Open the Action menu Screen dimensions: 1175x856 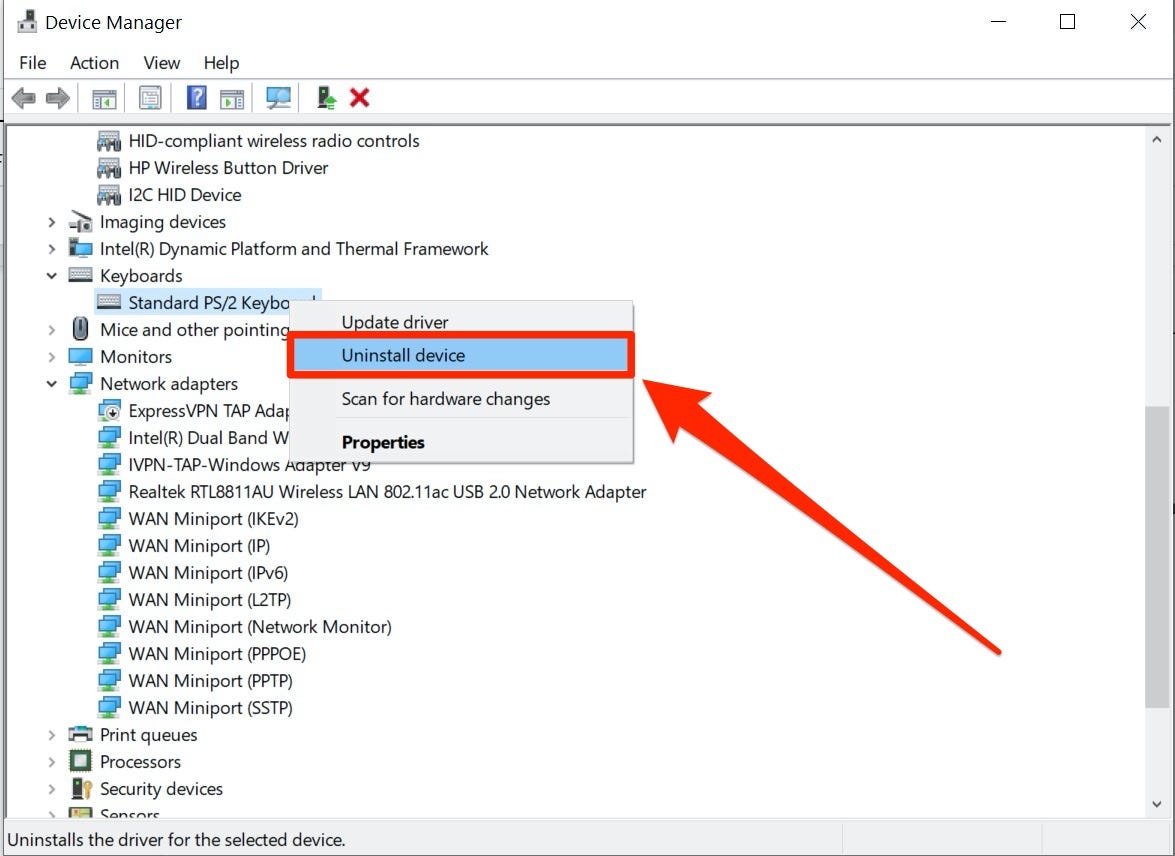pyautogui.click(x=94, y=63)
